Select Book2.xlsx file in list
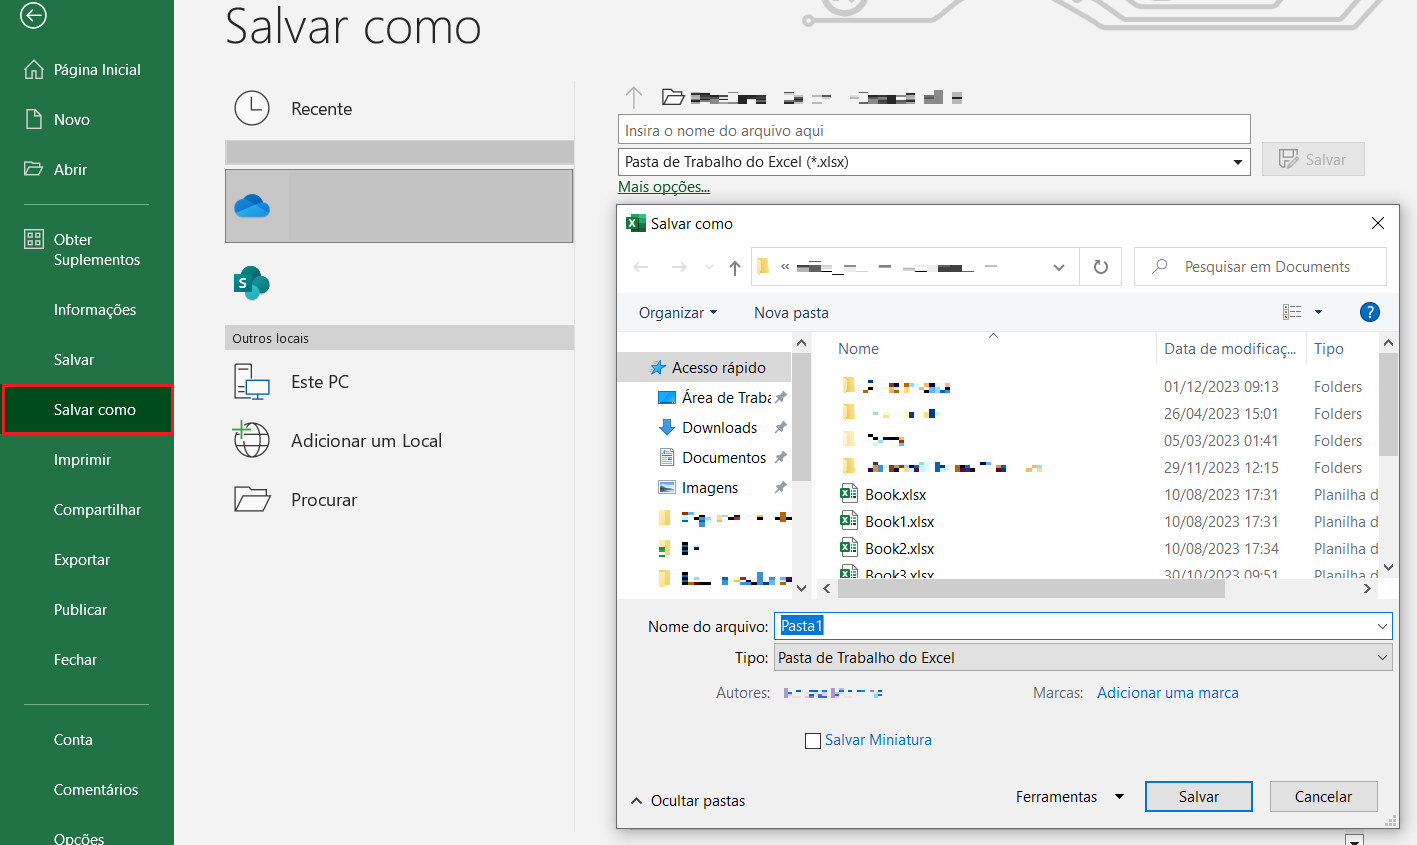This screenshot has width=1417, height=845. pyautogui.click(x=899, y=548)
